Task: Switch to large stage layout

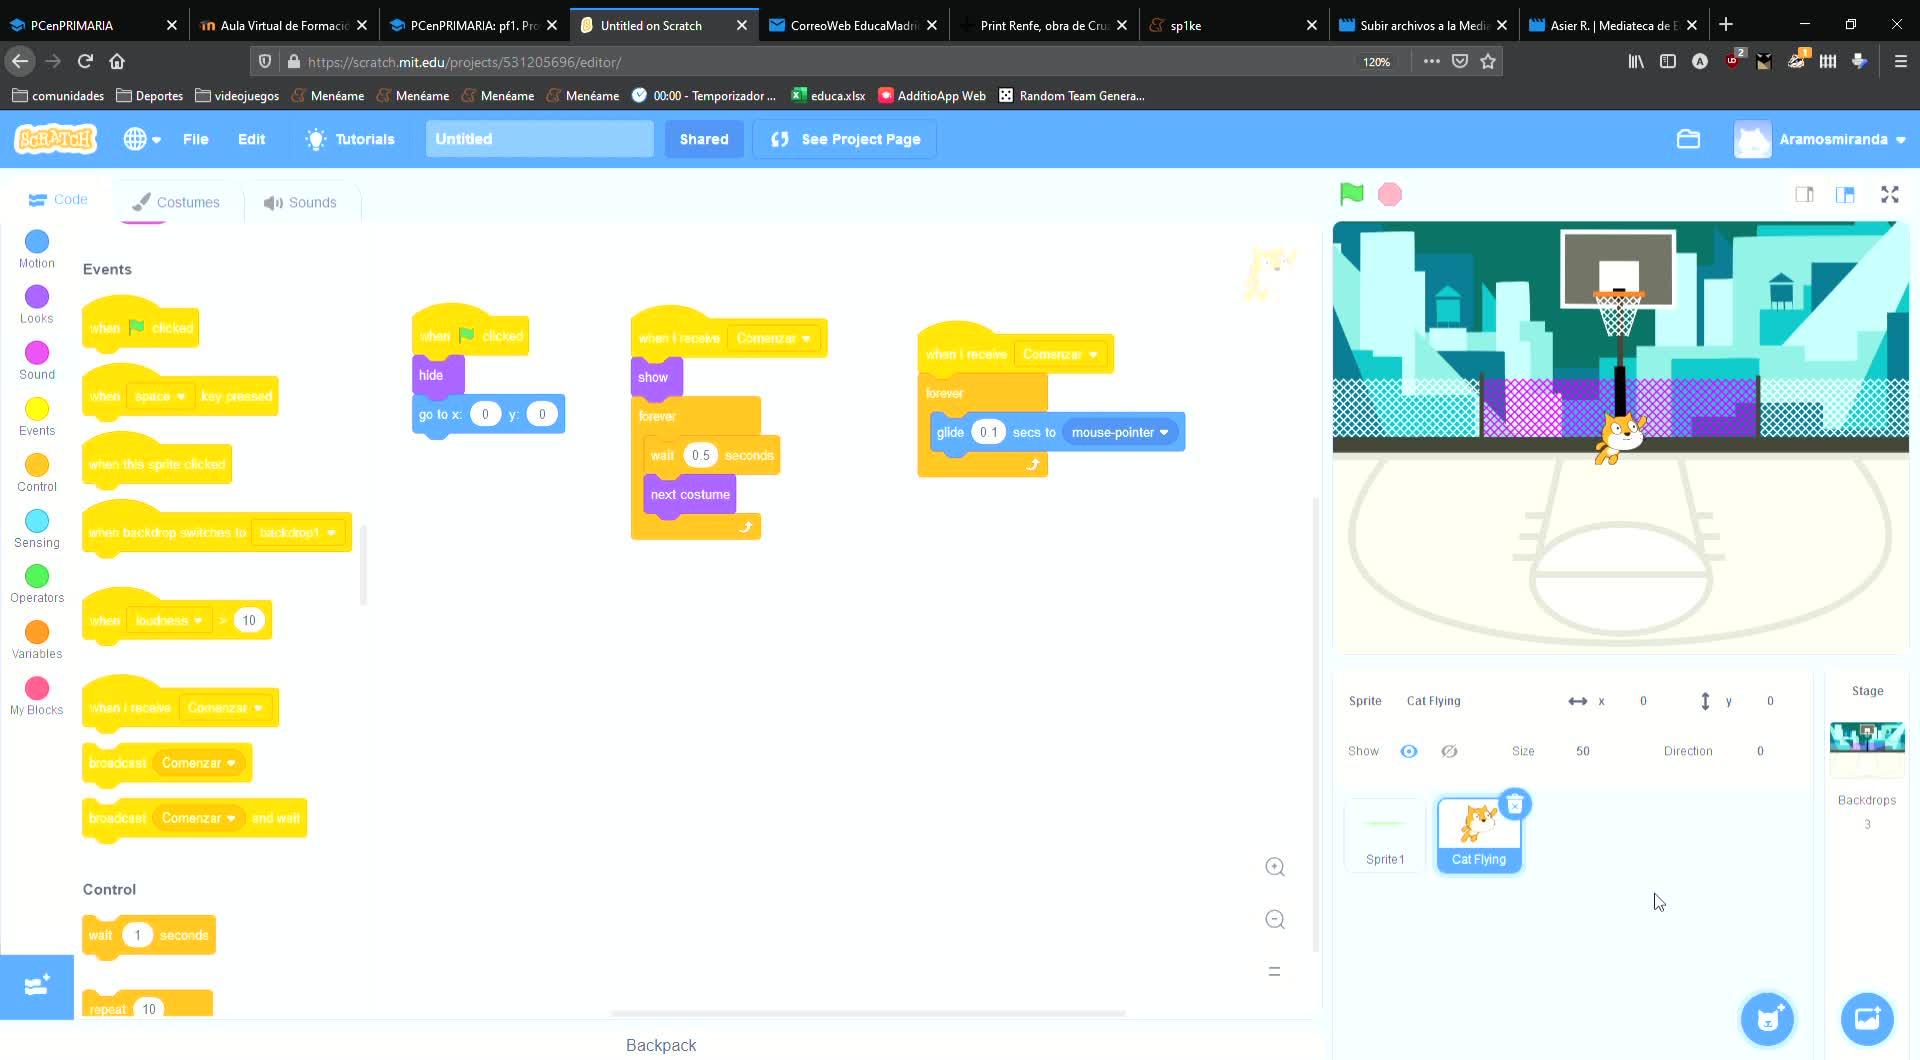Action: tap(1845, 195)
